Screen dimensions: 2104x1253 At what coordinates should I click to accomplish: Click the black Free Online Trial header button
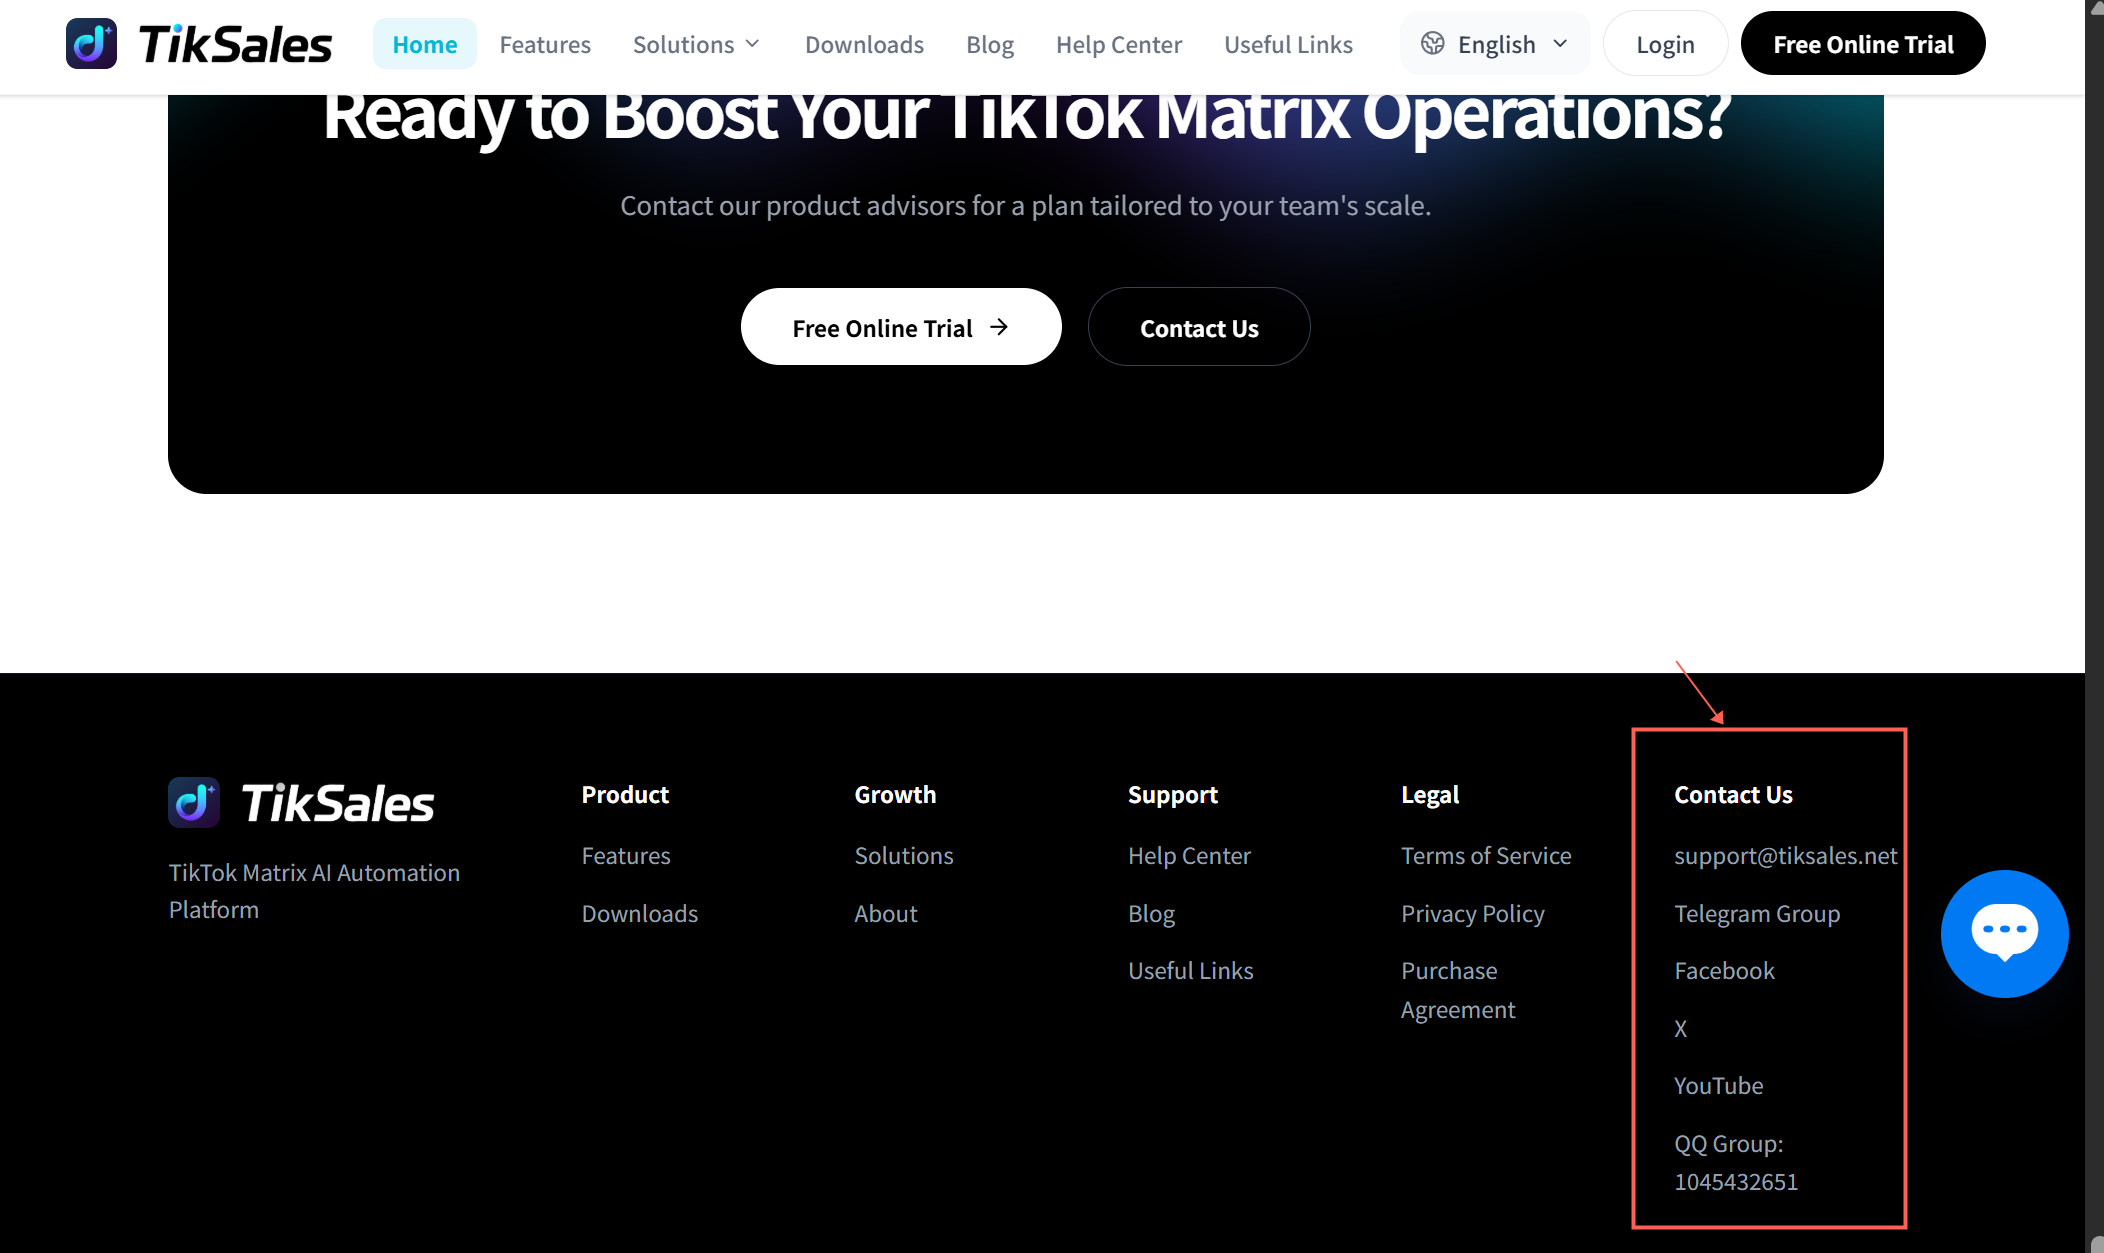pos(1863,44)
